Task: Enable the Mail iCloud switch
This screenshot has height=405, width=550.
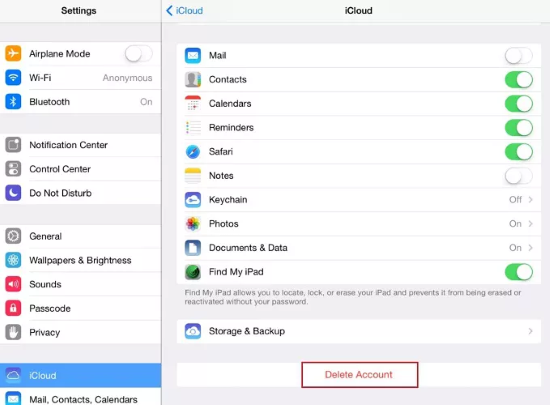Action: point(519,56)
